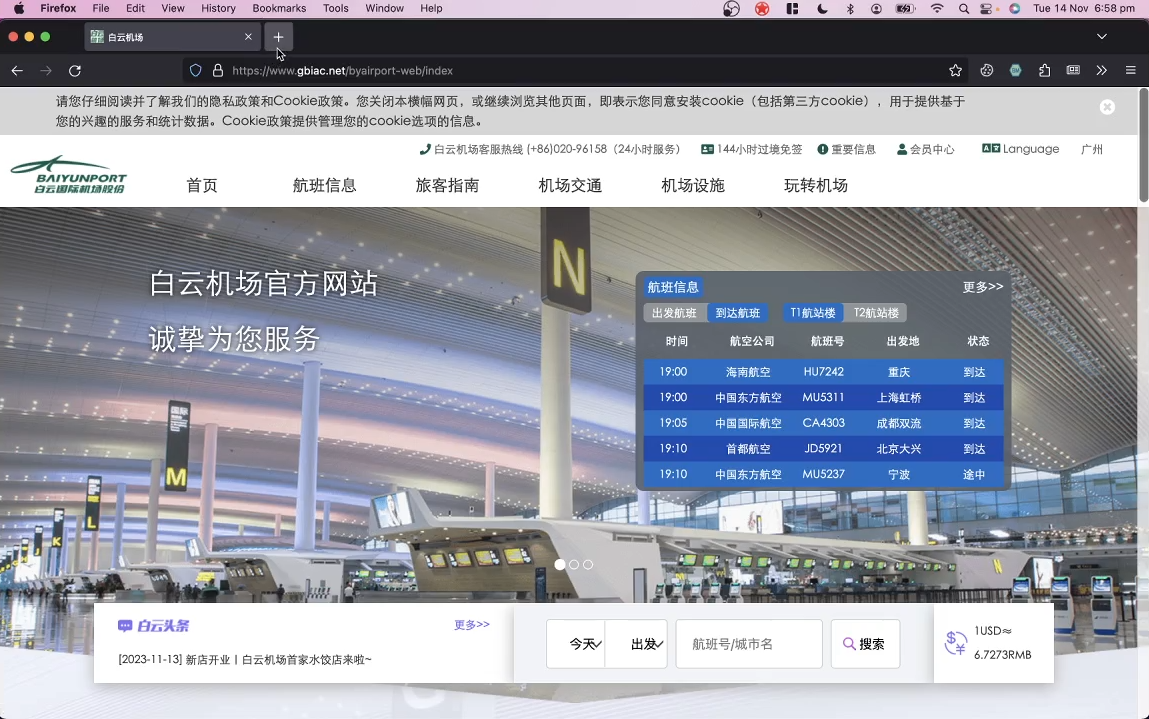Expand the 出发 direction dropdown
The image size is (1149, 719).
coord(646,644)
